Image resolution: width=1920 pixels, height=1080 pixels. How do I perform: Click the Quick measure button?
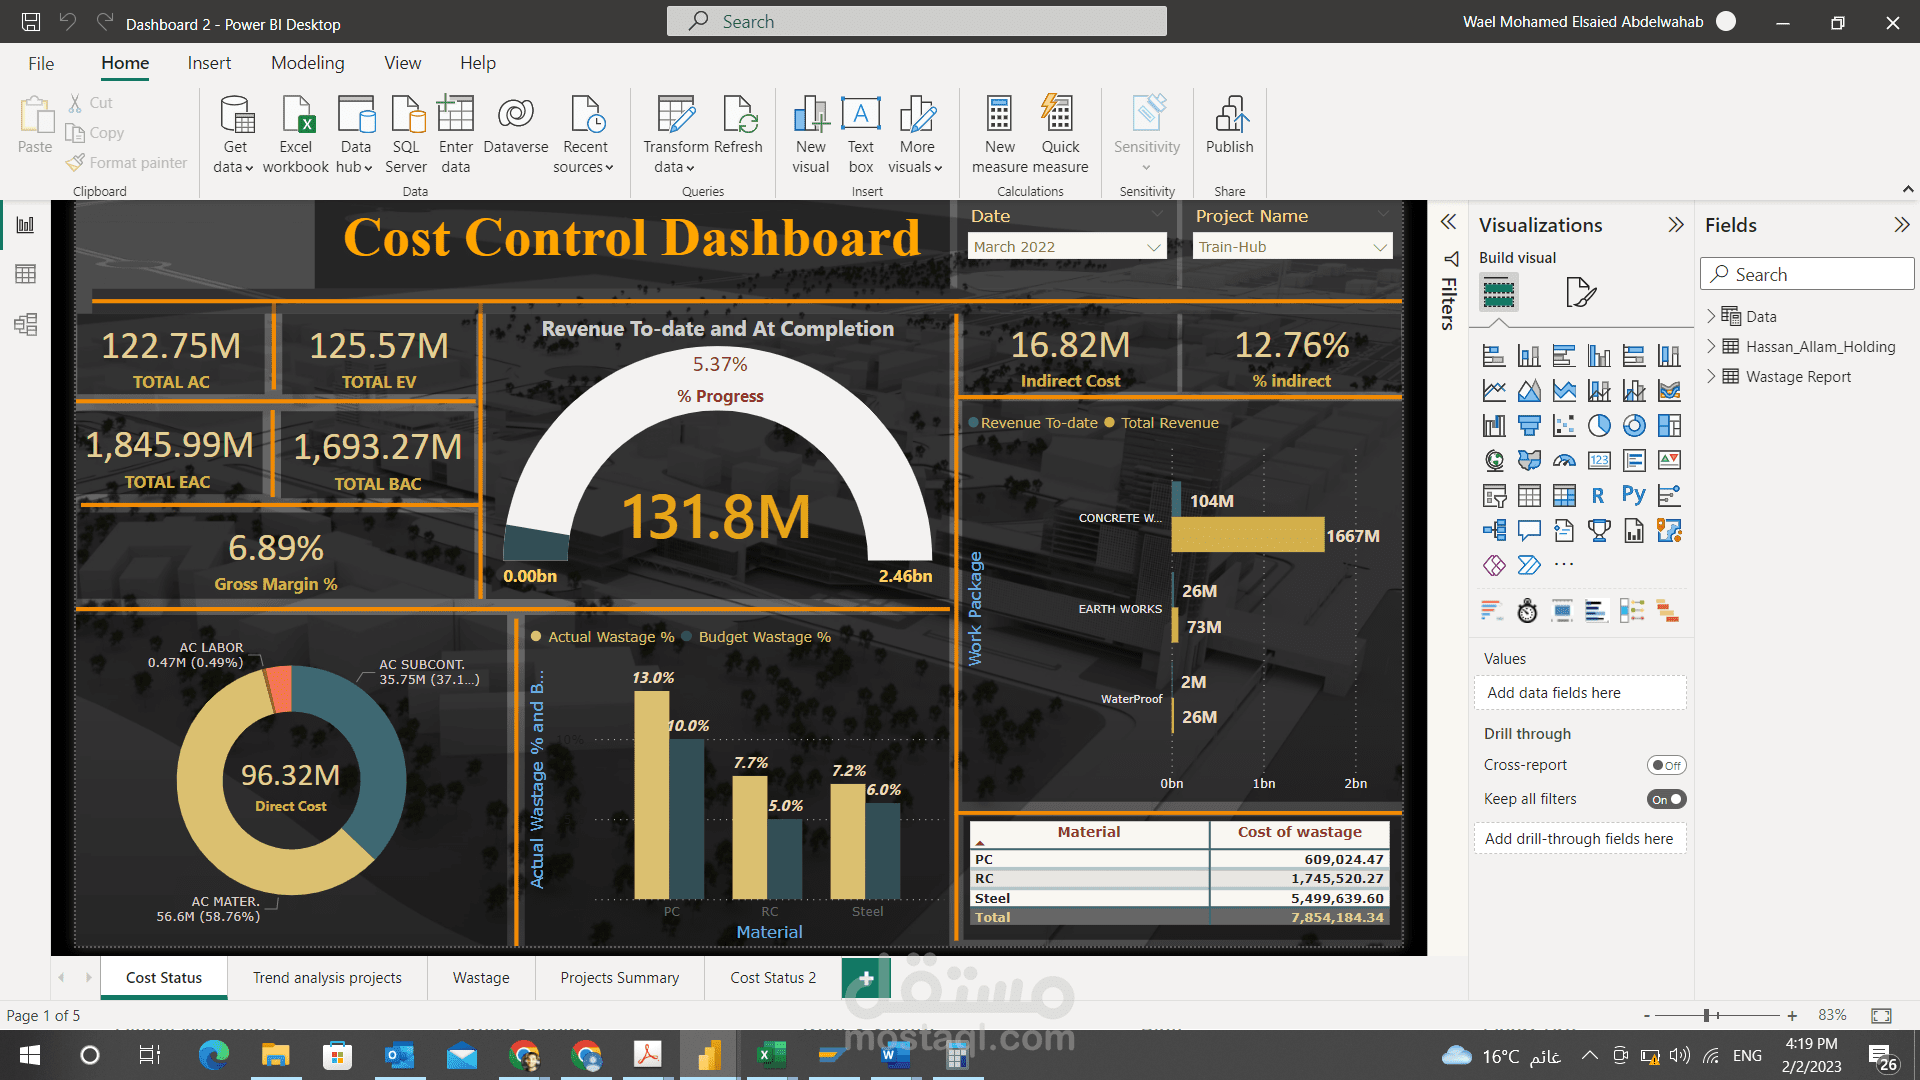tap(1060, 135)
